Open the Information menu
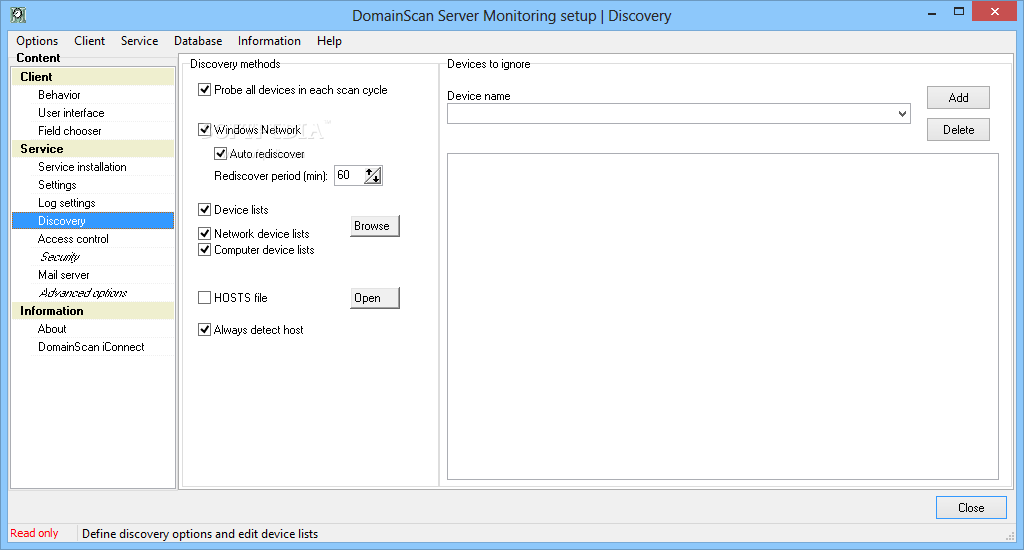The image size is (1024, 550). coord(269,40)
